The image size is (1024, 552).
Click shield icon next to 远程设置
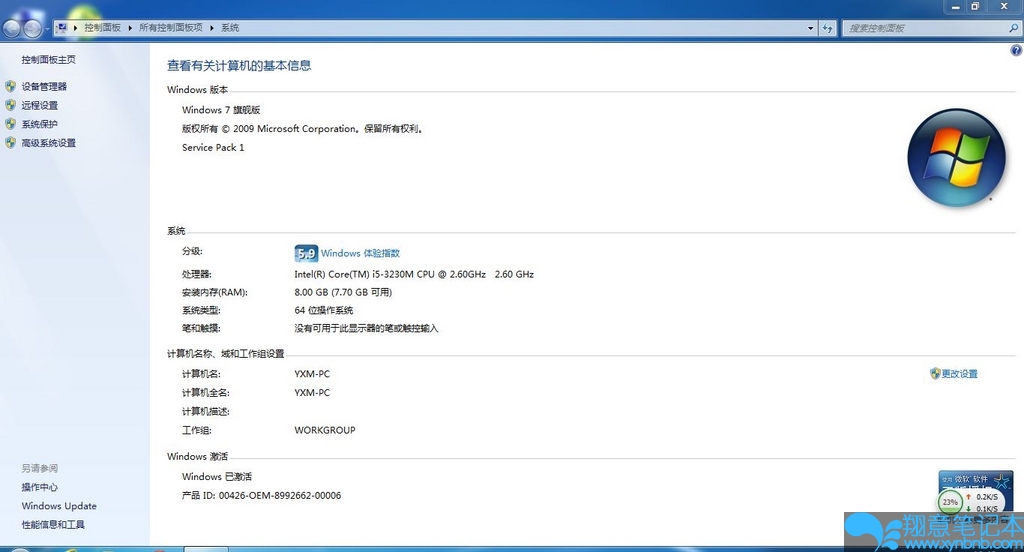coord(10,105)
